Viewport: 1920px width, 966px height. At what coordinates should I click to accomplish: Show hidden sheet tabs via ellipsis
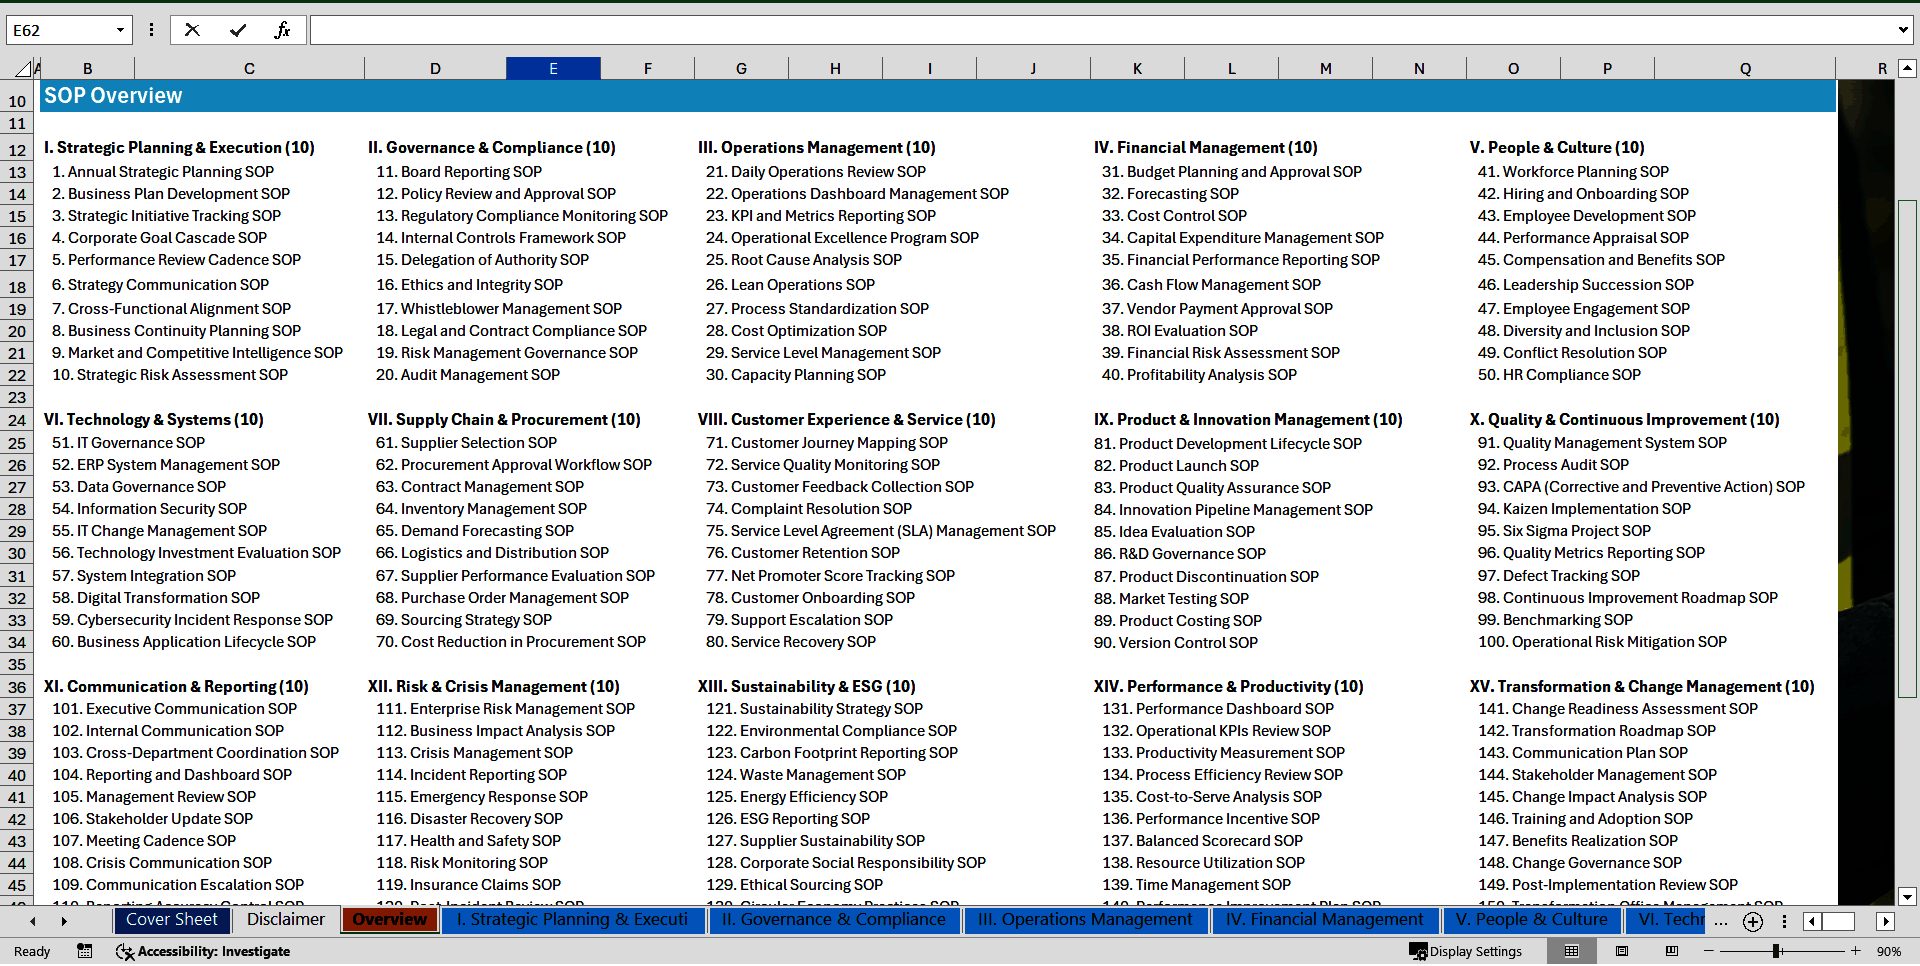click(1720, 921)
